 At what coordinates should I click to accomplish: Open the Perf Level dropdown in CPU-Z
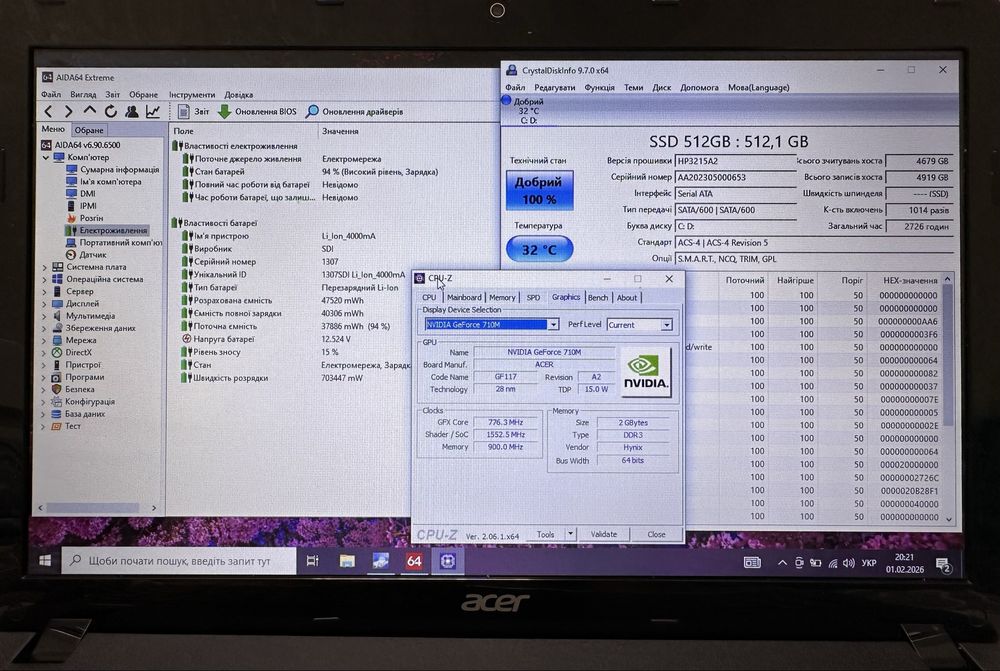(639, 325)
